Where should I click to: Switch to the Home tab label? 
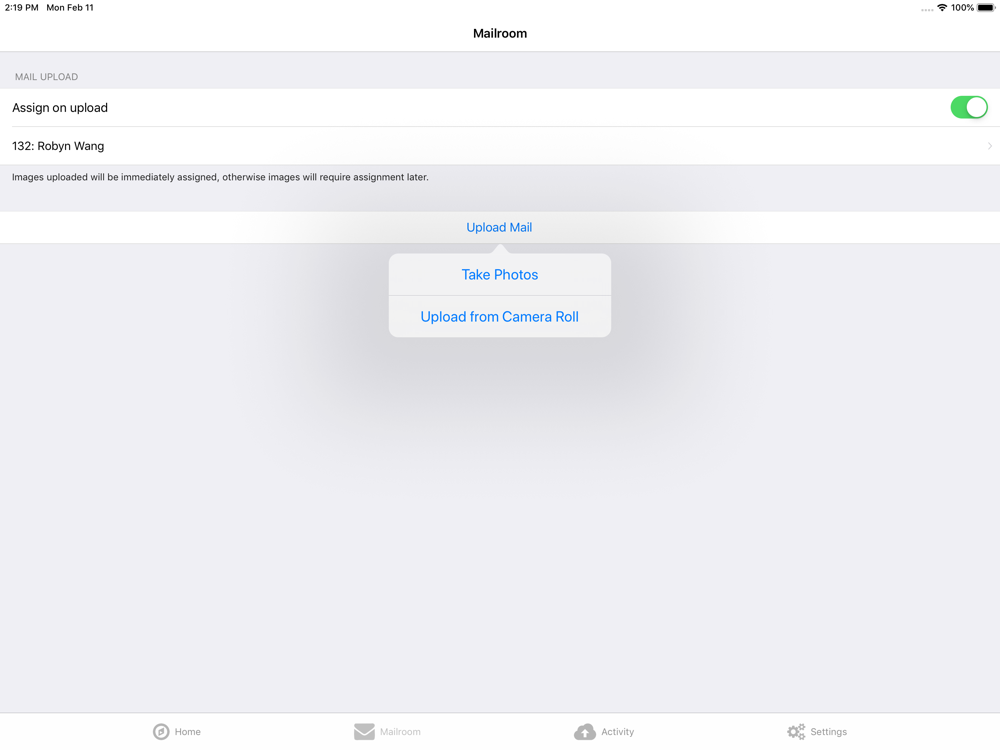(x=188, y=732)
